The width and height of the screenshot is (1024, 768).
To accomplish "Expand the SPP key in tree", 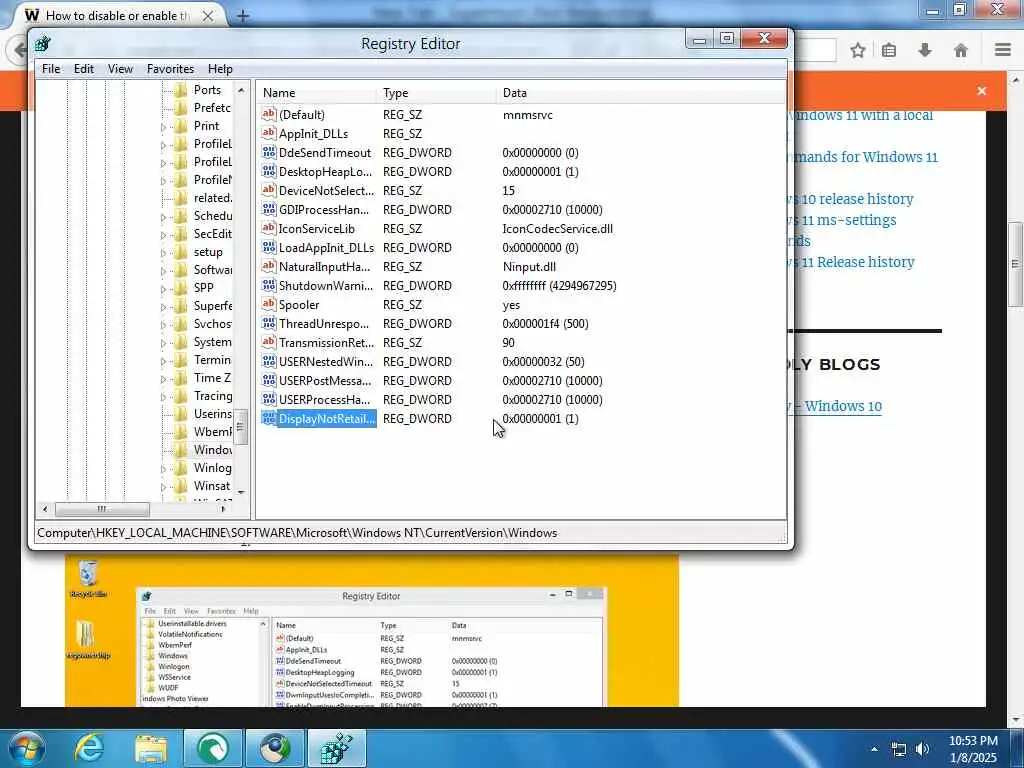I will click(x=163, y=289).
